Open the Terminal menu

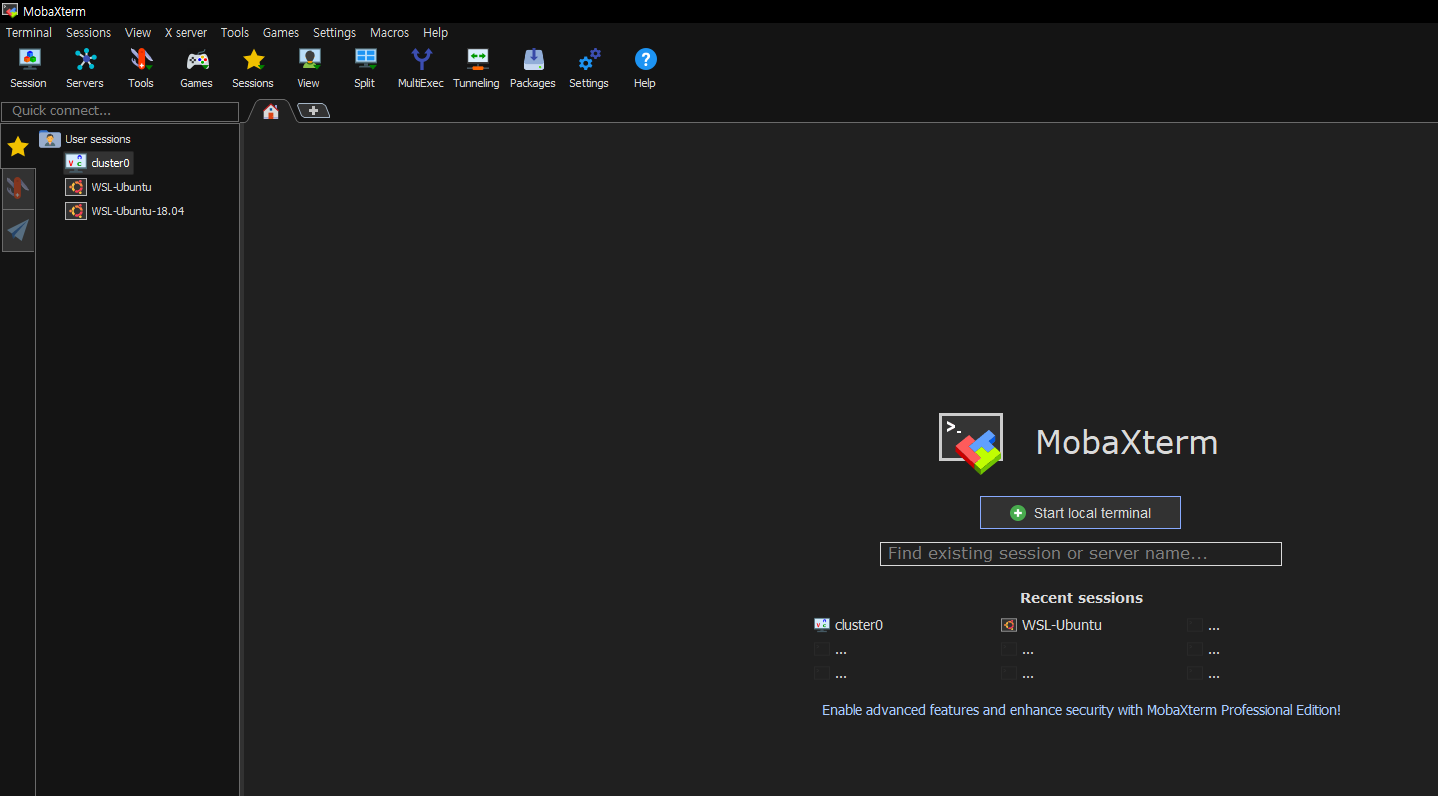29,33
